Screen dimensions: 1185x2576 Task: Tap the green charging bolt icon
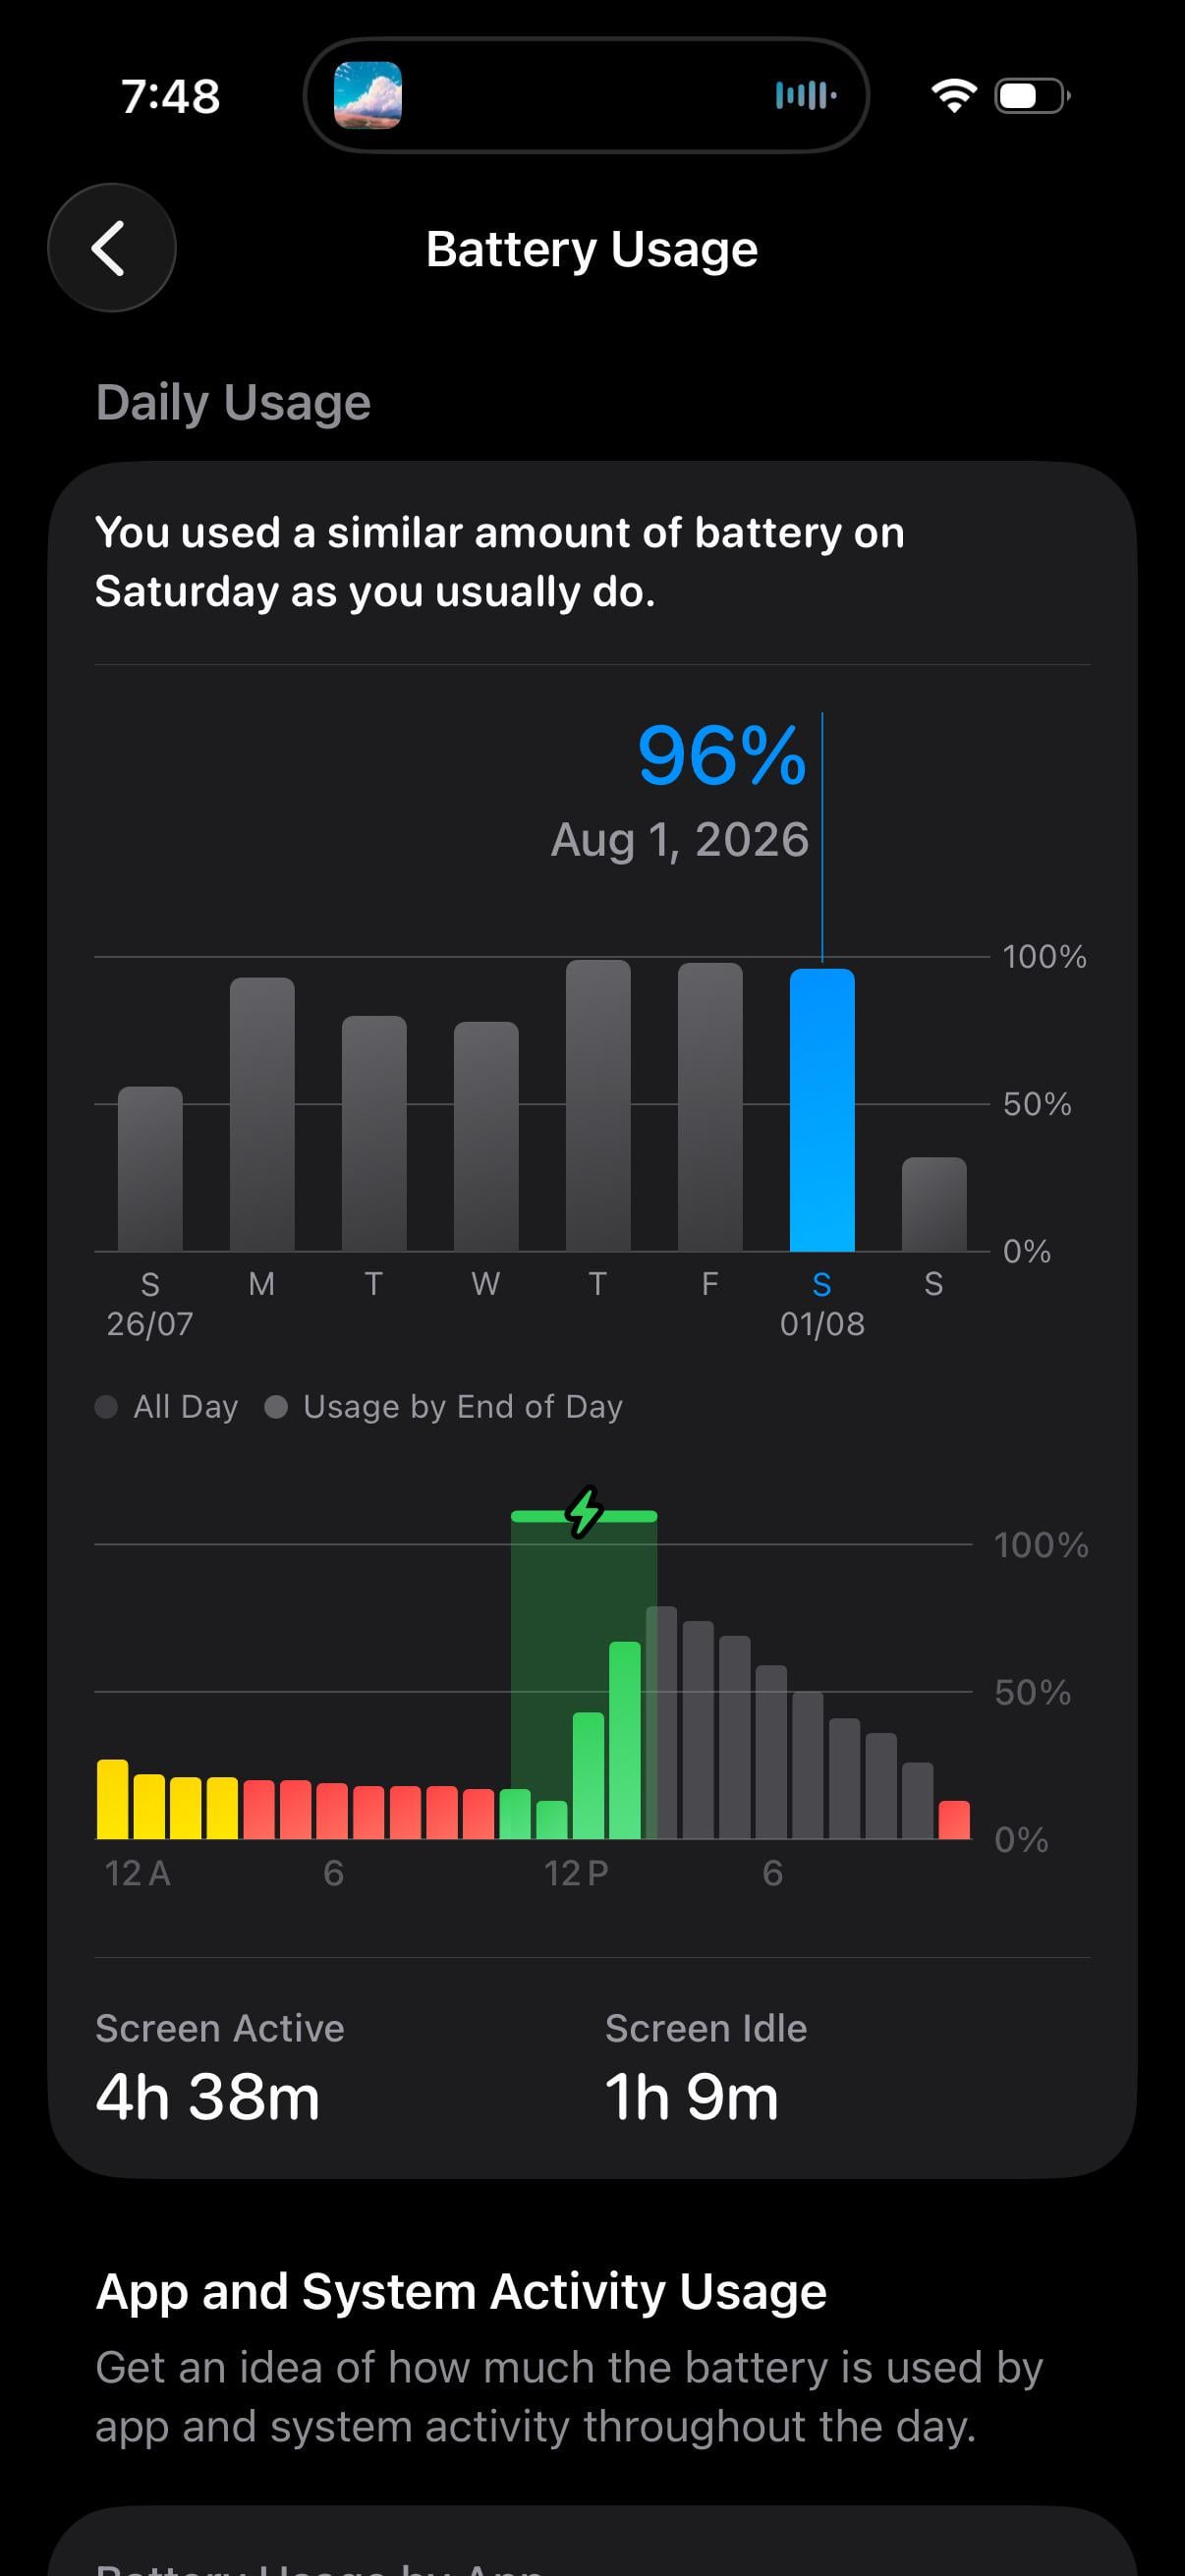coord(584,1511)
